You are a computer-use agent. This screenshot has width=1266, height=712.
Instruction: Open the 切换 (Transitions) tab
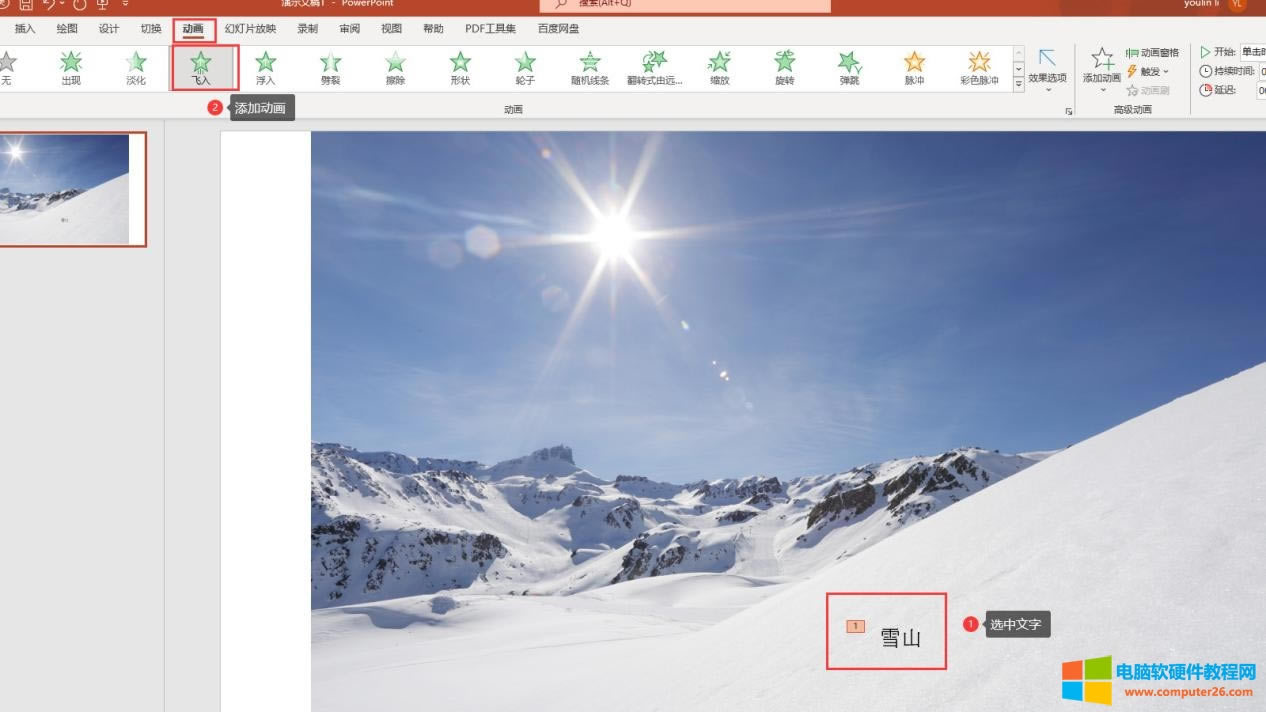point(151,29)
